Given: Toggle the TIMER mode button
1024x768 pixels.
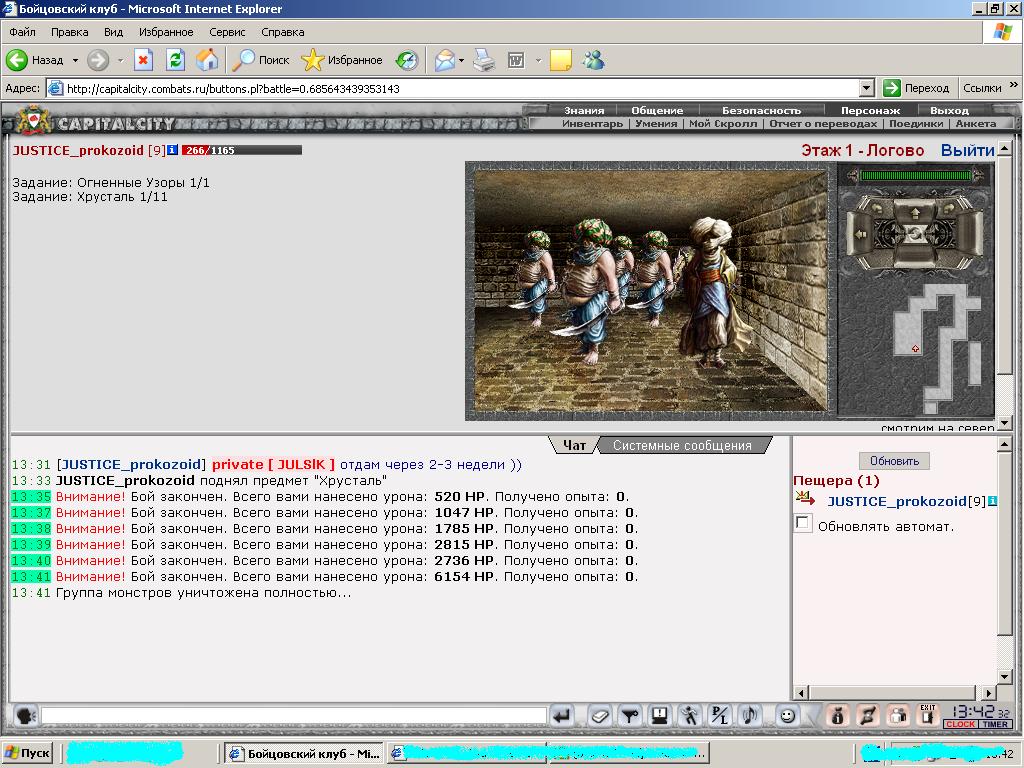Looking at the screenshot, I should coord(995,724).
